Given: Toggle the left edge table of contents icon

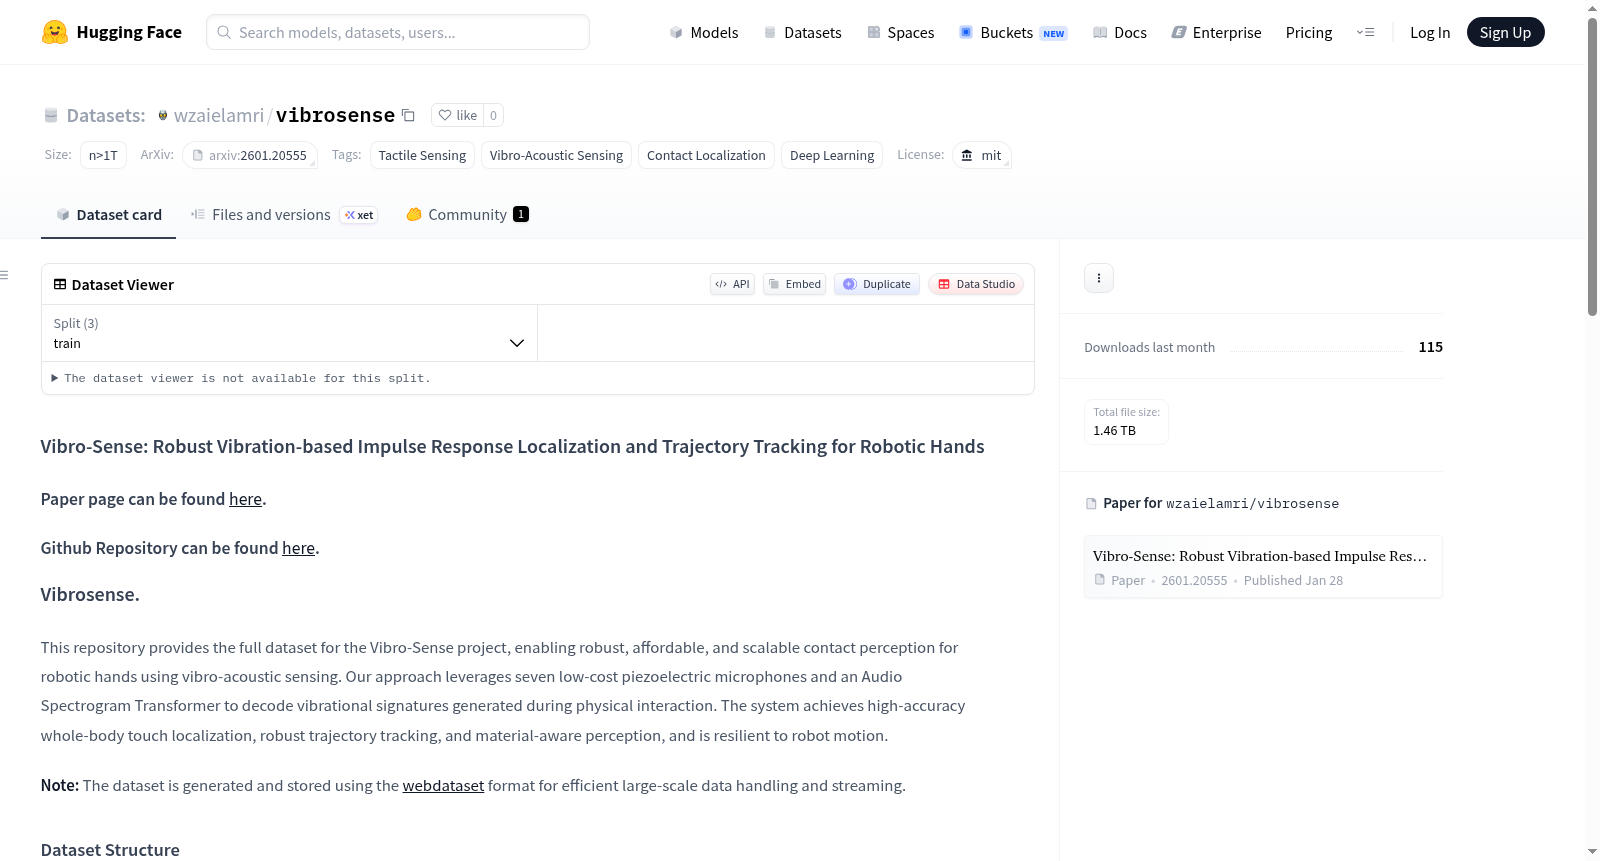Looking at the screenshot, I should 5,275.
